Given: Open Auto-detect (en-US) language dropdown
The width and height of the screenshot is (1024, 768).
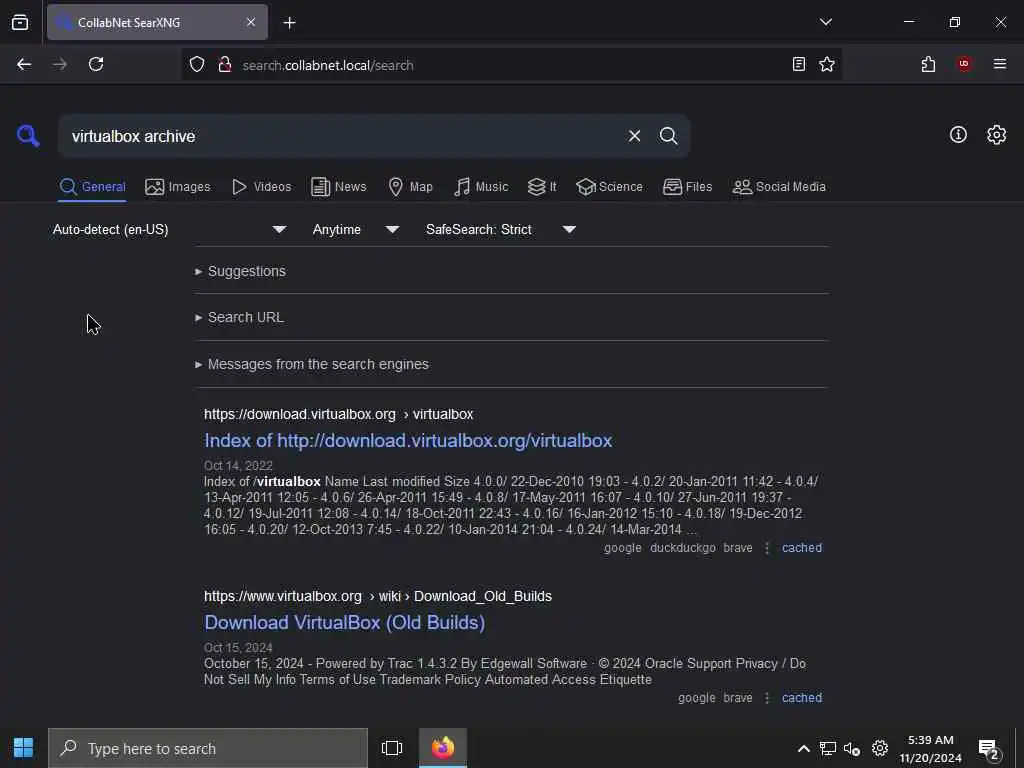Looking at the screenshot, I should 169,229.
